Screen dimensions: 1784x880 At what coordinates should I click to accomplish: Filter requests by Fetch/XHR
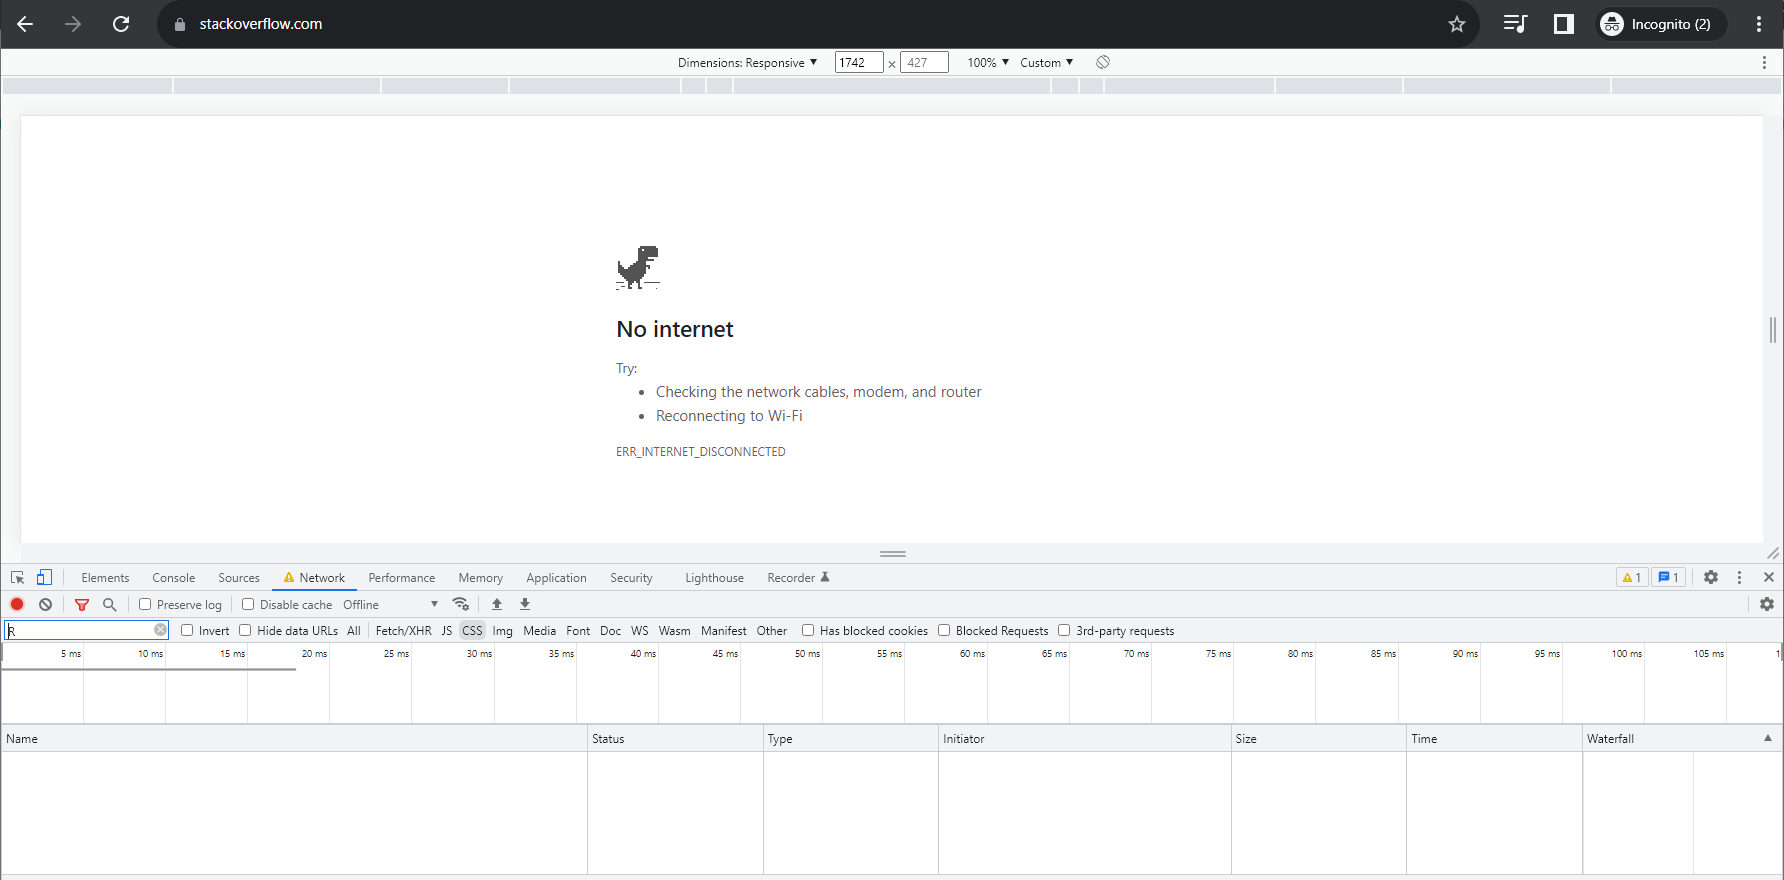[x=403, y=630]
